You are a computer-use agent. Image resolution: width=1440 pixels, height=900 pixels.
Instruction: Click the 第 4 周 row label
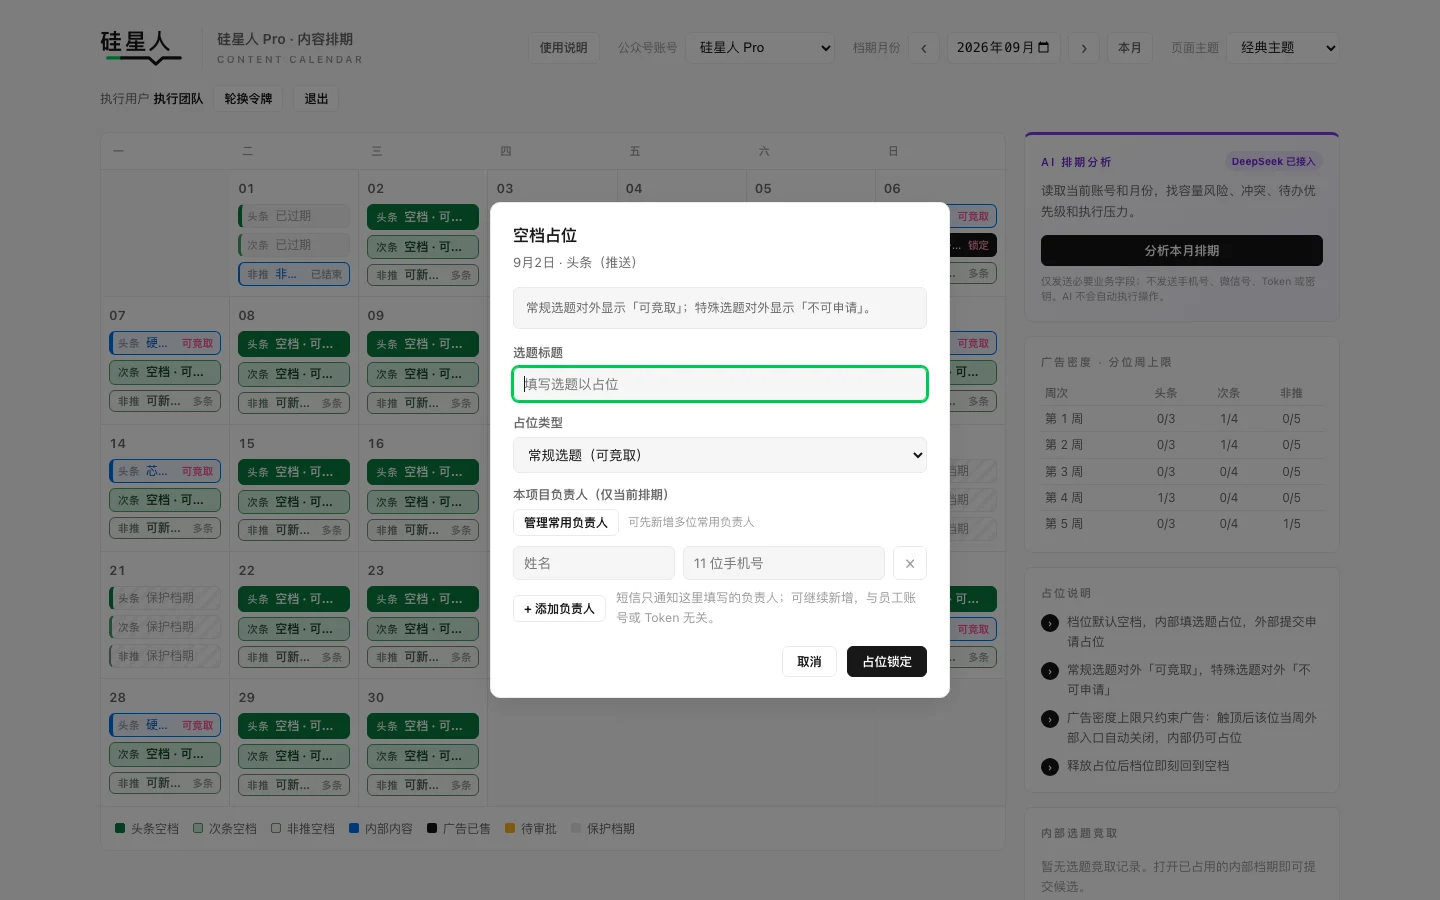pyautogui.click(x=1064, y=498)
